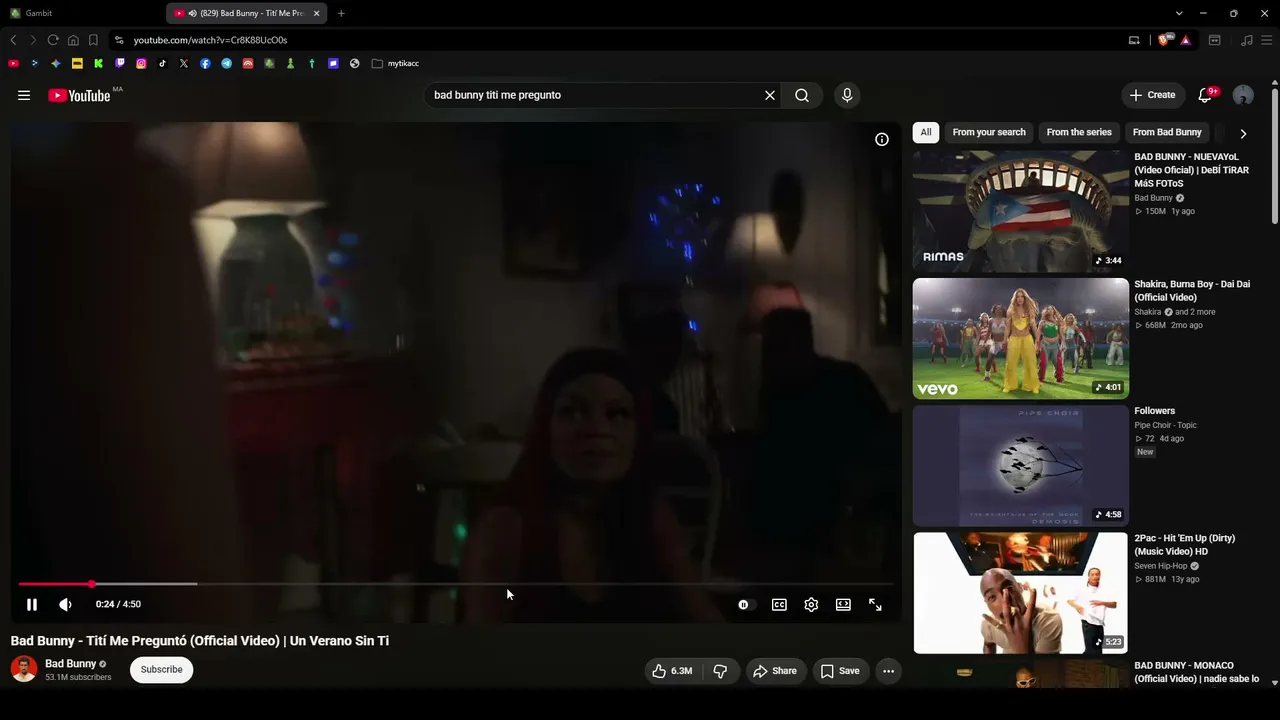
Task: Open the Instagram bookmark
Action: (x=141, y=63)
